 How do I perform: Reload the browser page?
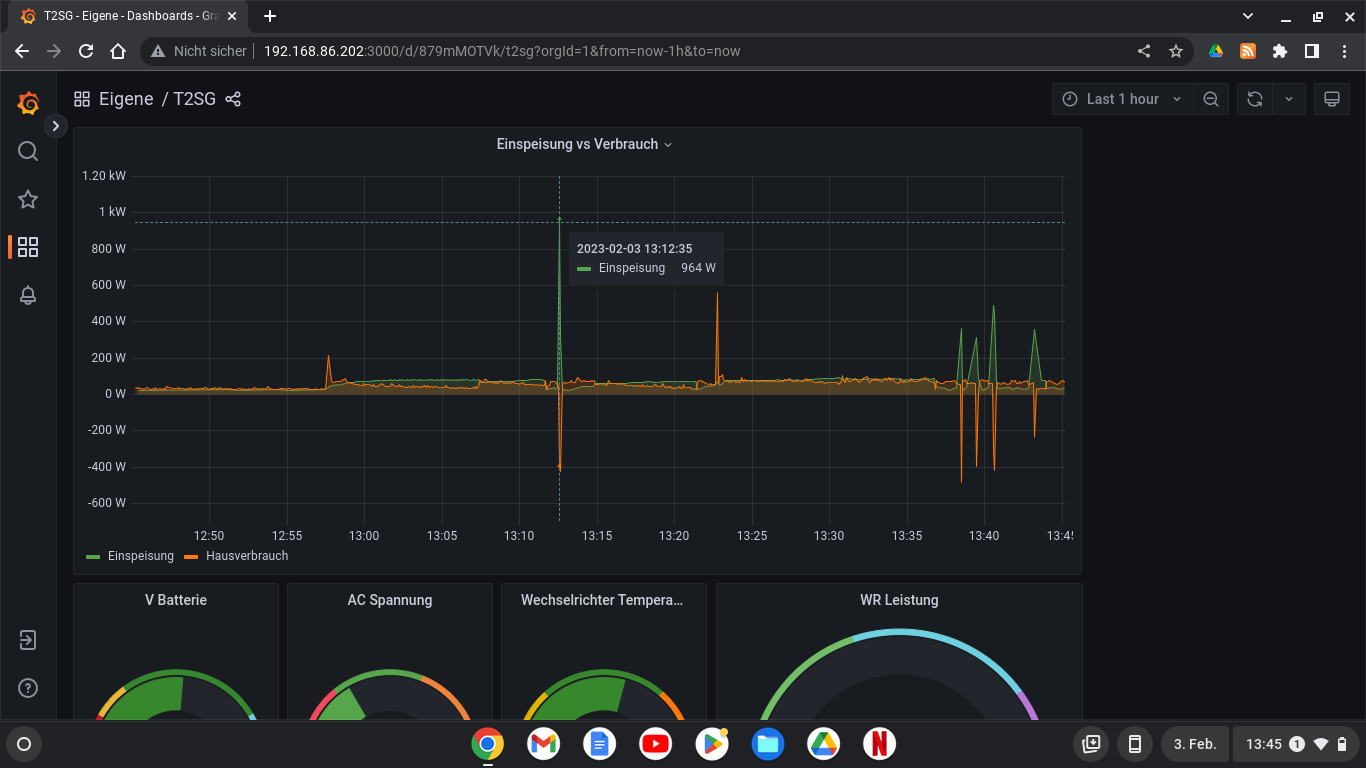86,51
